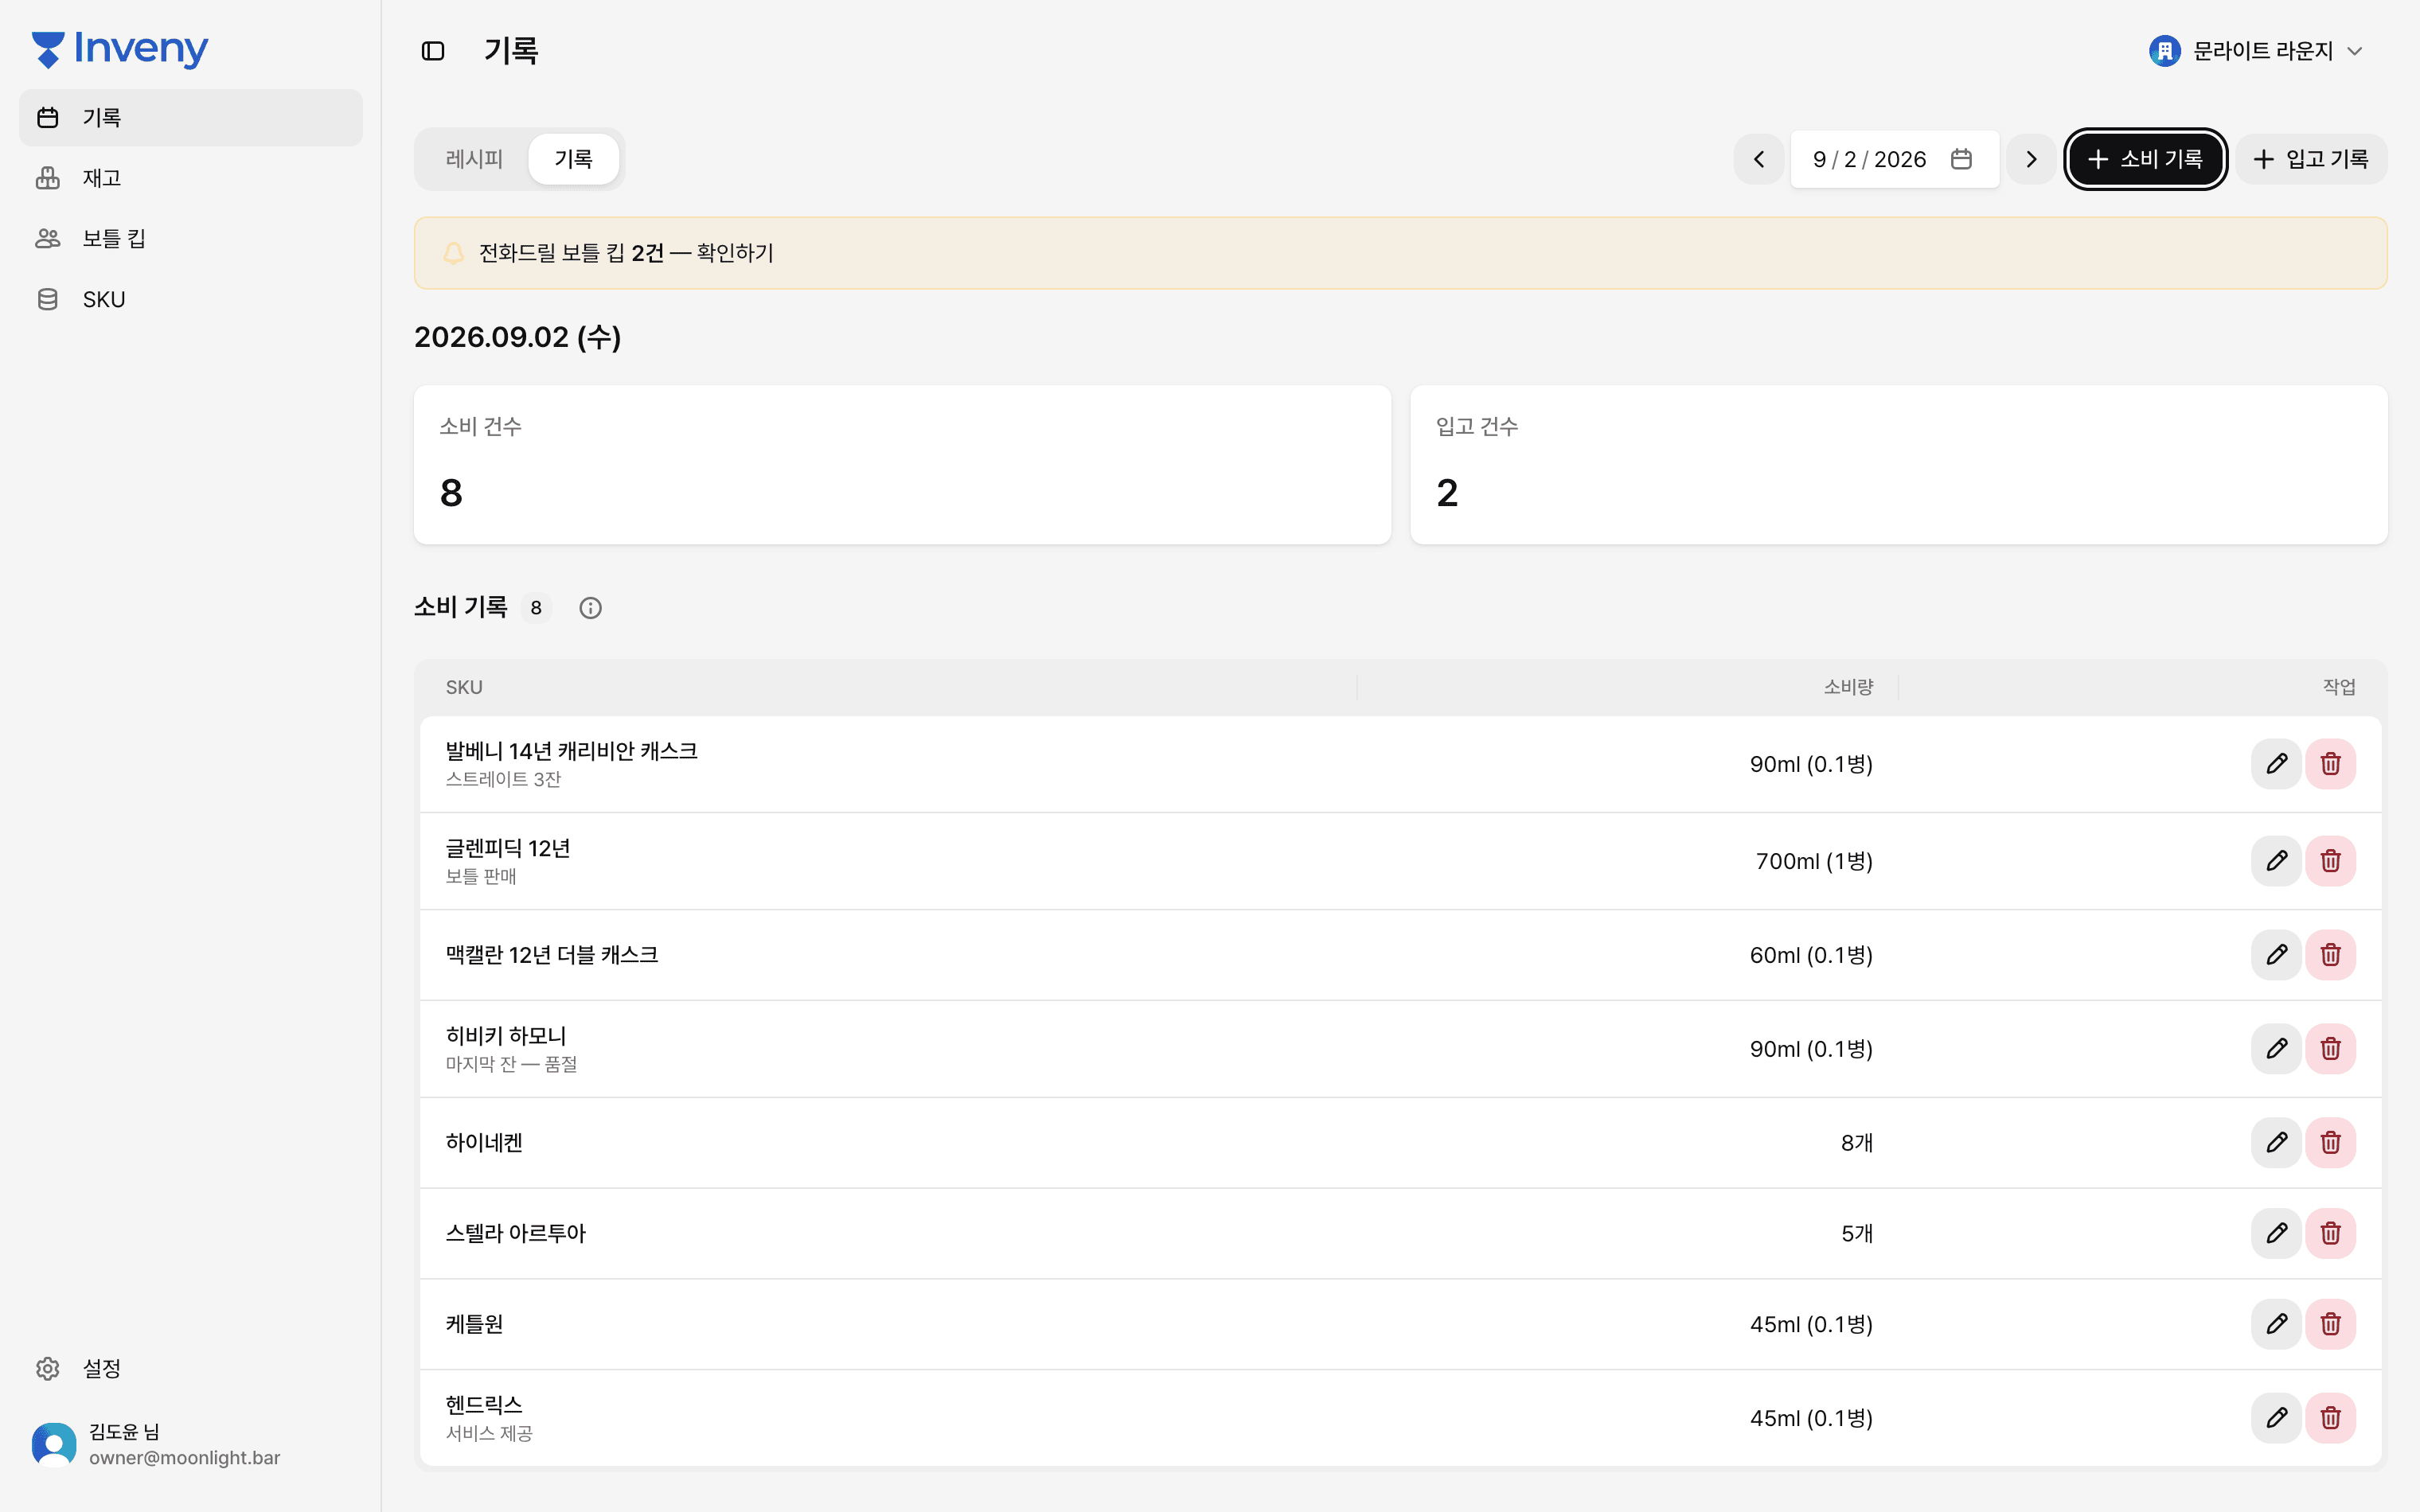The width and height of the screenshot is (2420, 1512).
Task: Edit the 헨드릭스 record
Action: pyautogui.click(x=2276, y=1418)
